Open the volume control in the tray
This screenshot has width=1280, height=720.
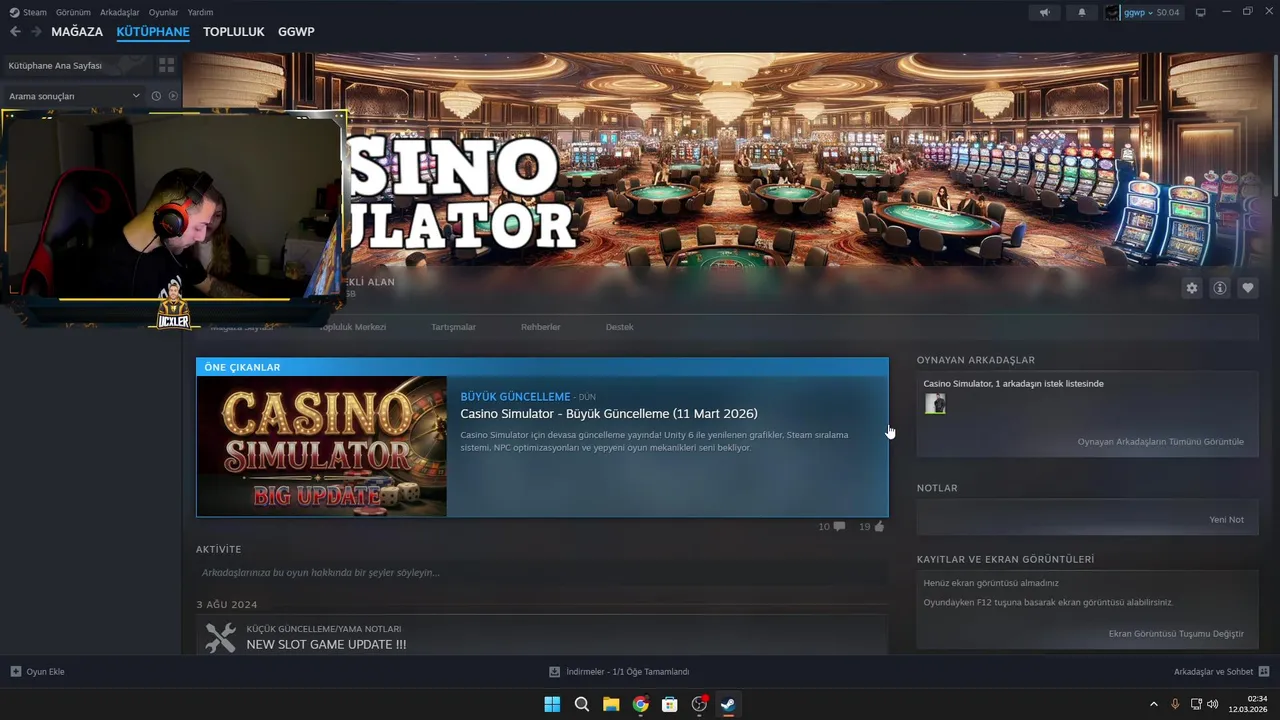point(1212,704)
